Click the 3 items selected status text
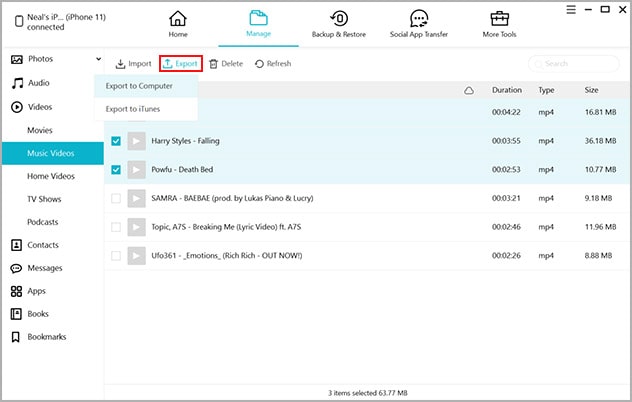Viewport: 632px width, 402px height. 368,393
